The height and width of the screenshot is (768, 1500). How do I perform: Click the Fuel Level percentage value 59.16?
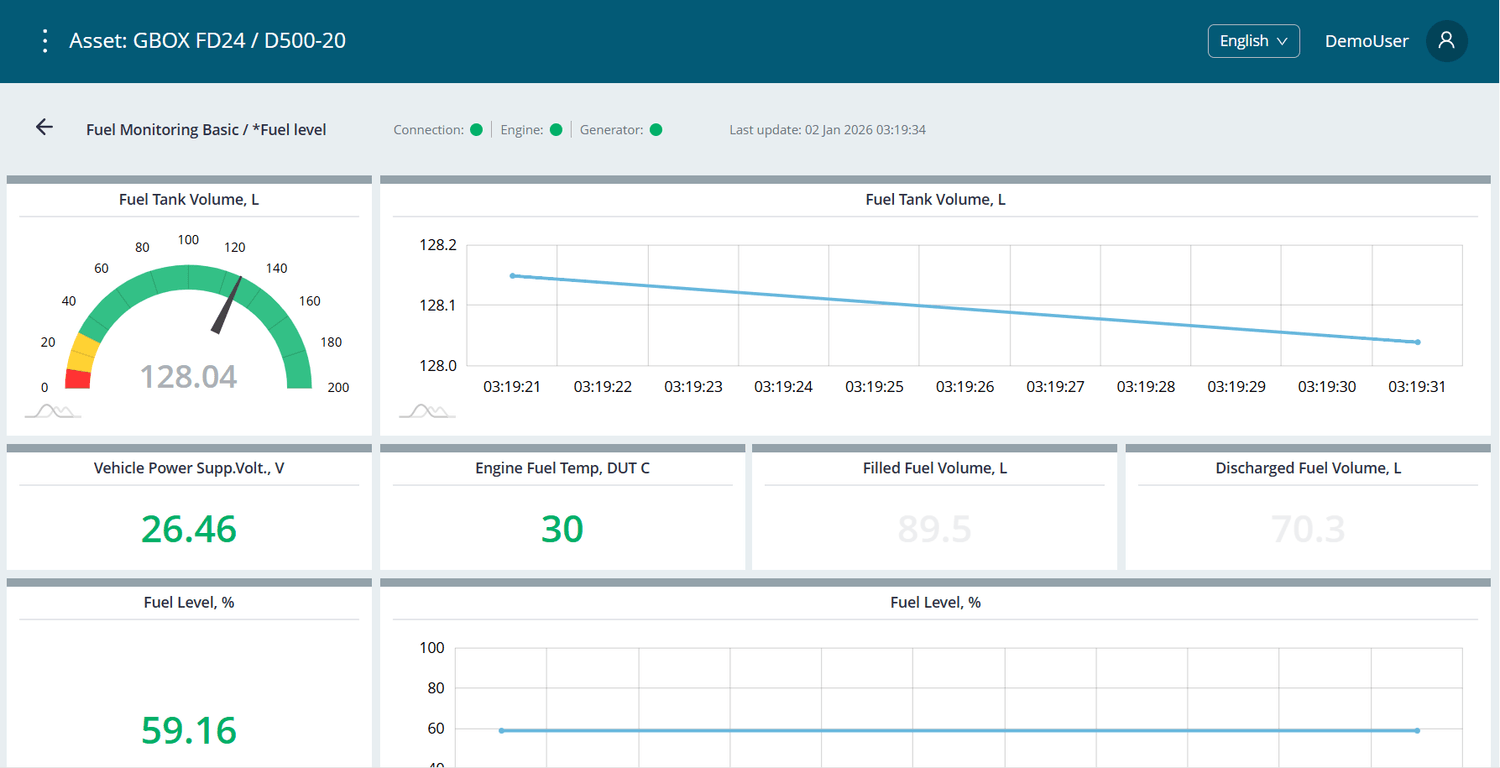click(x=189, y=730)
